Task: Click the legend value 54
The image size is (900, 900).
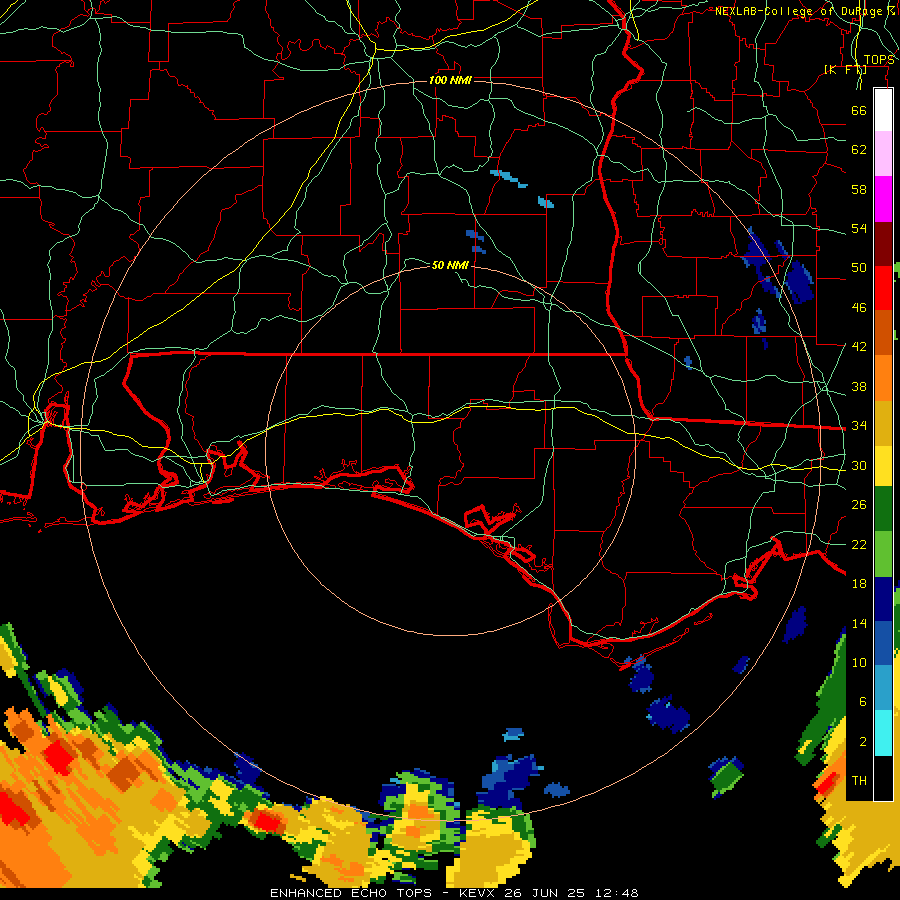Action: (x=859, y=228)
